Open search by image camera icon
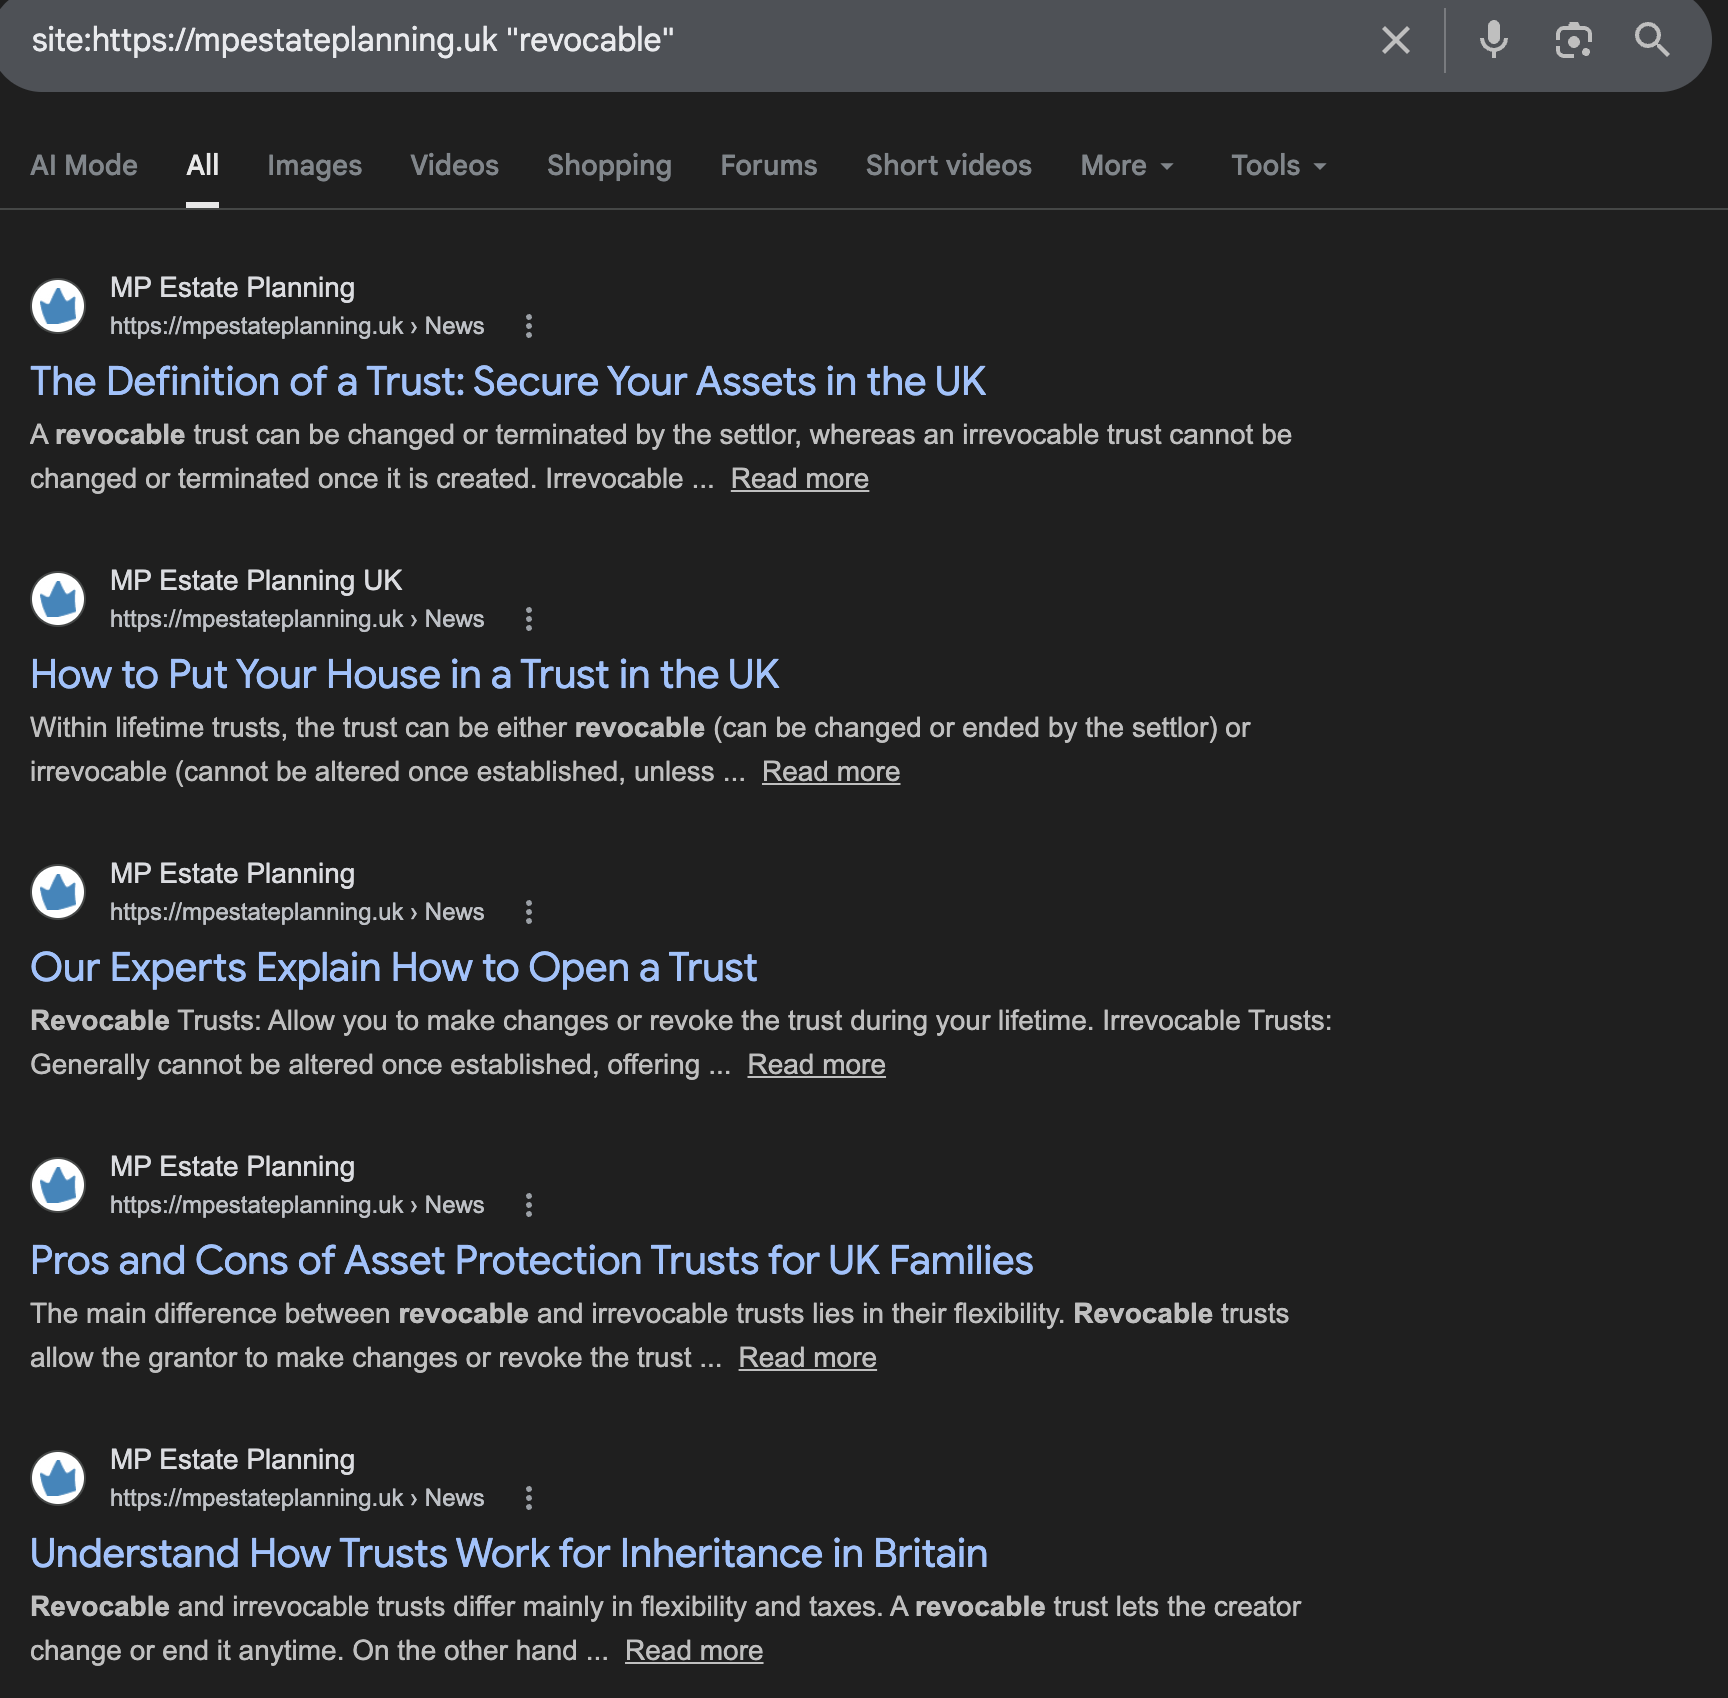This screenshot has height=1698, width=1728. pyautogui.click(x=1573, y=41)
